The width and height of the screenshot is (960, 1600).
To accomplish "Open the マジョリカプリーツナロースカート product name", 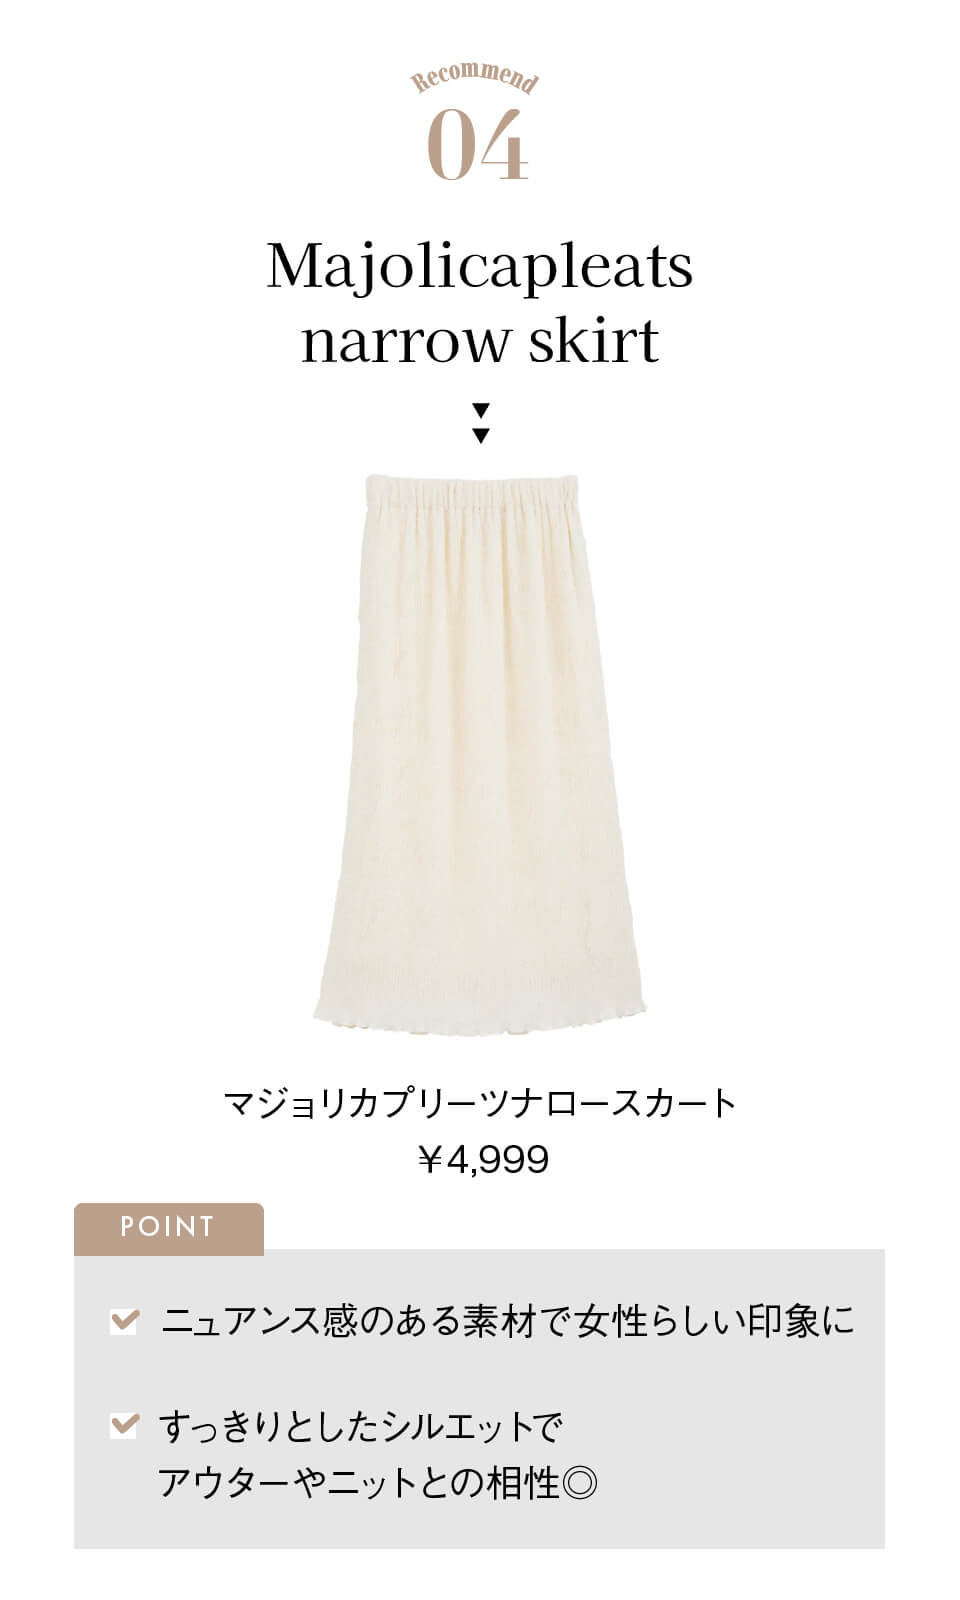I will [x=480, y=1103].
